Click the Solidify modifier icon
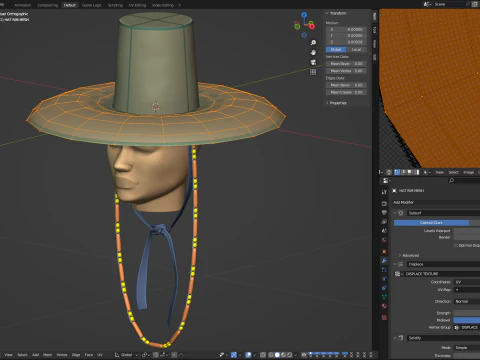Viewport: 480px width, 360px height. 401,338
